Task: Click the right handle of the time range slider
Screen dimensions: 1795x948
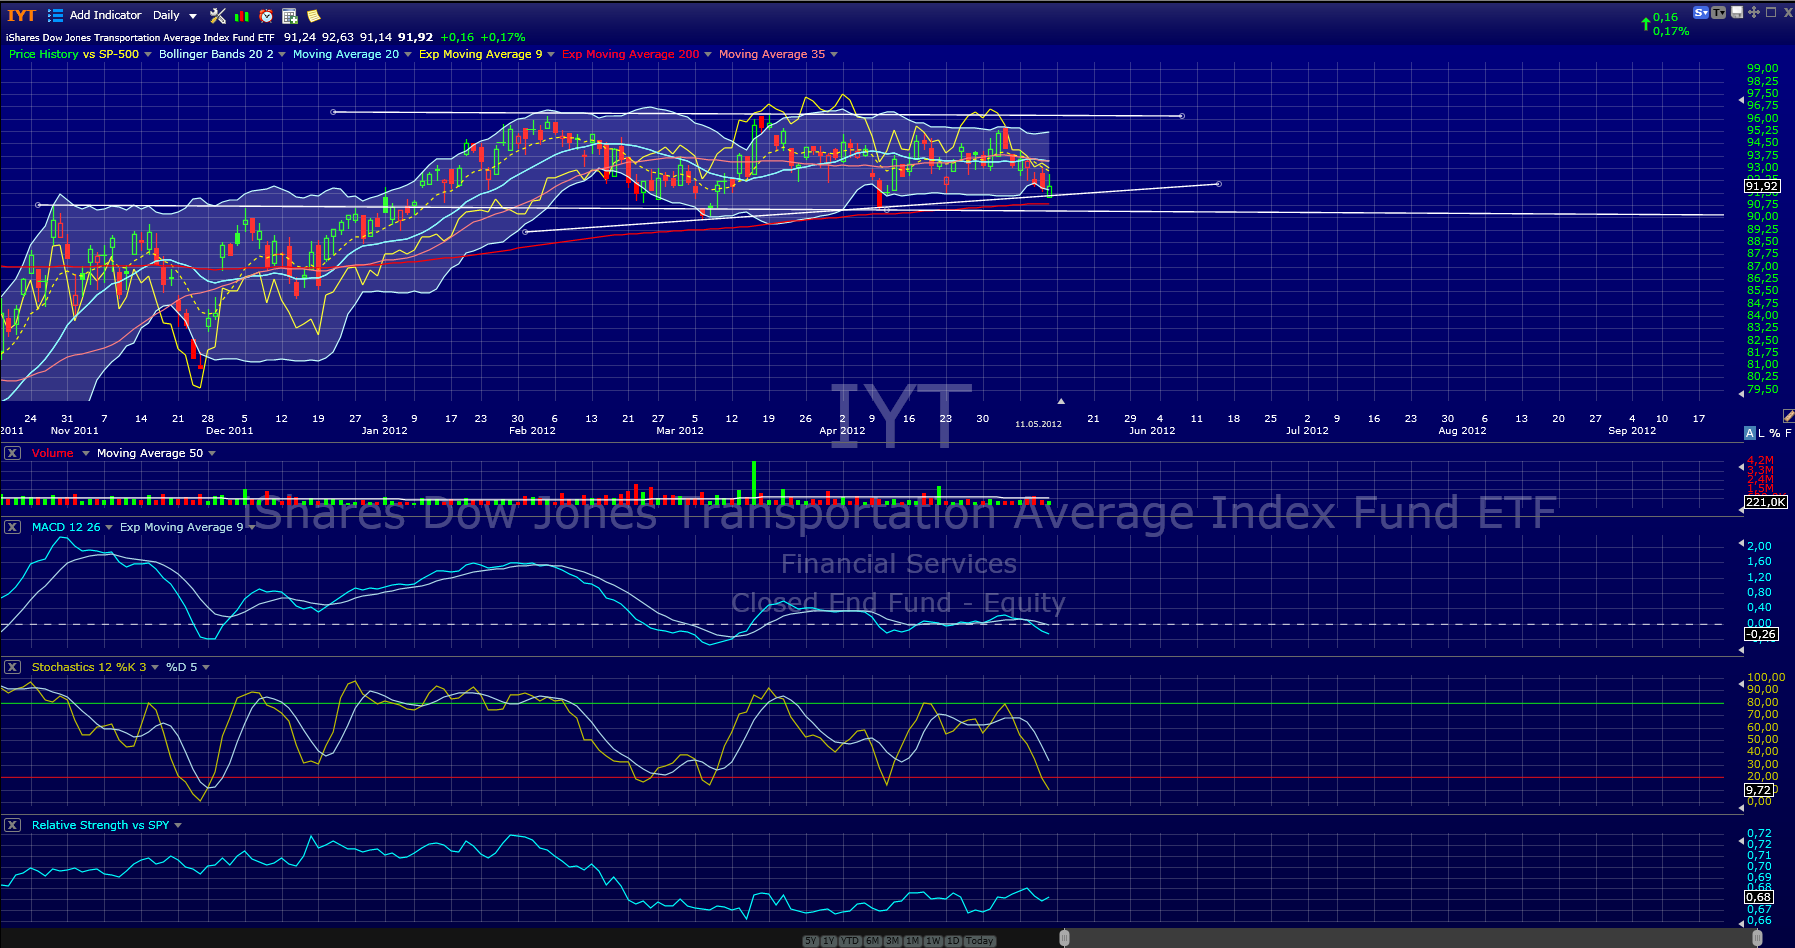Action: [1758, 938]
